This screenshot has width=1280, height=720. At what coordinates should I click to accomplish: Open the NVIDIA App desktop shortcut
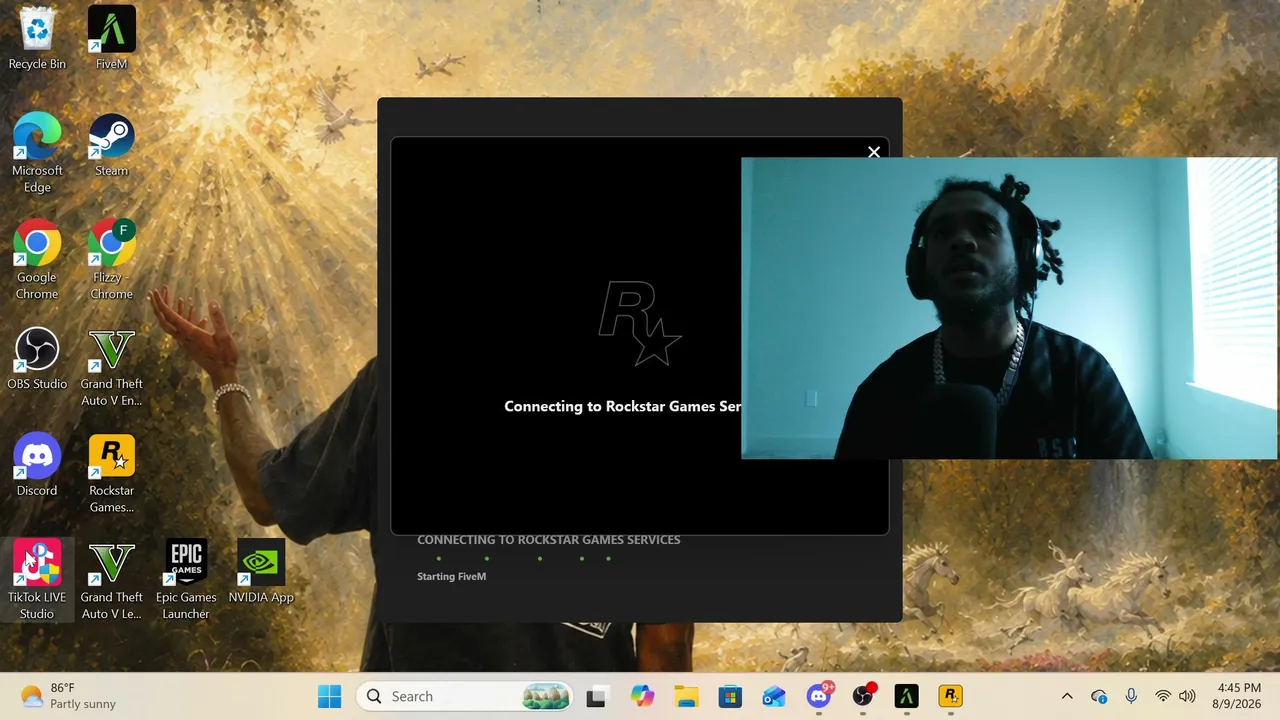coord(261,573)
